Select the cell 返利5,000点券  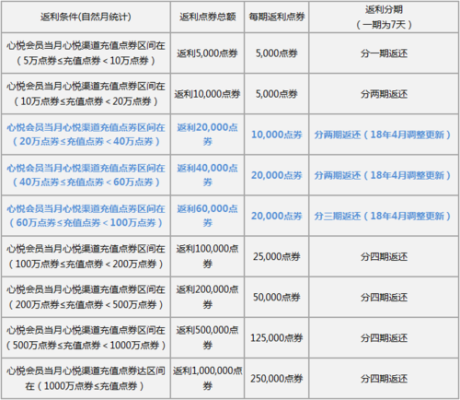click(207, 53)
